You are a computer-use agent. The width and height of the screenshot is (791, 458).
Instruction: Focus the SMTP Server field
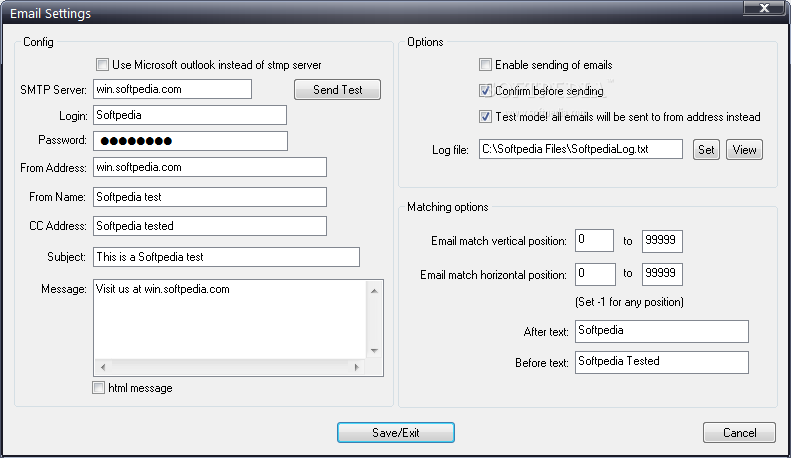point(173,89)
